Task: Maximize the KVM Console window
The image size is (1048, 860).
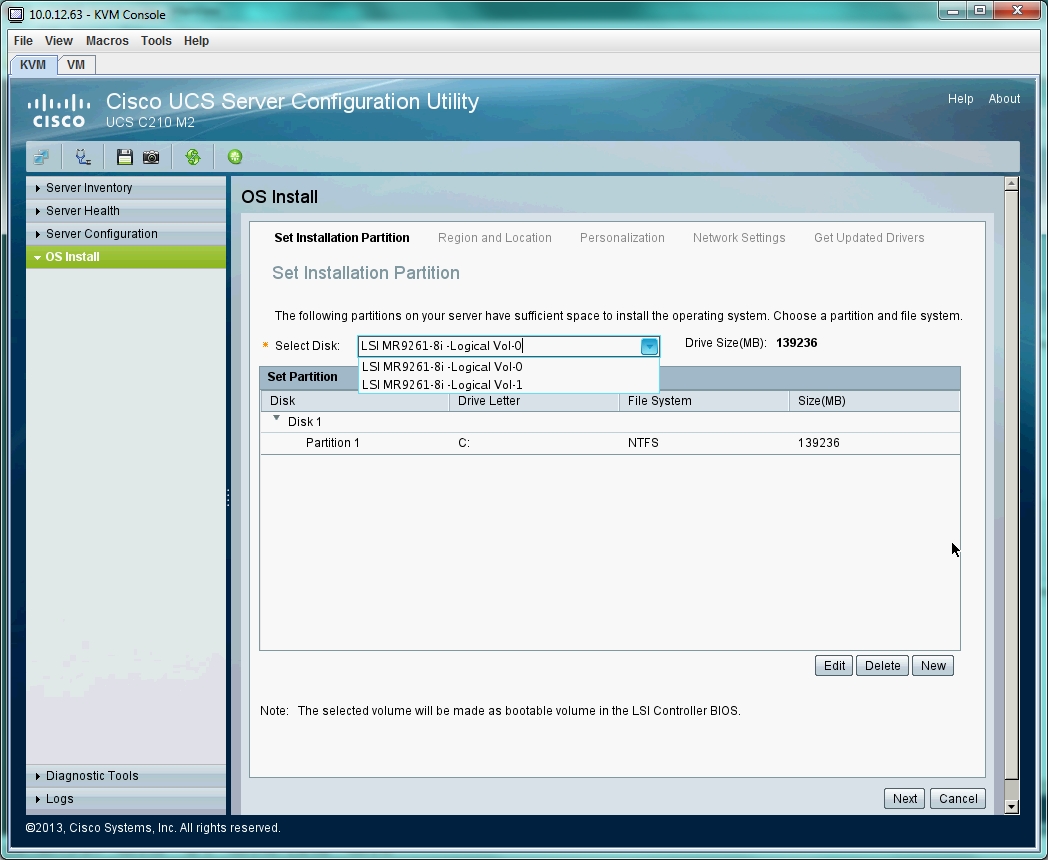Action: coord(980,11)
